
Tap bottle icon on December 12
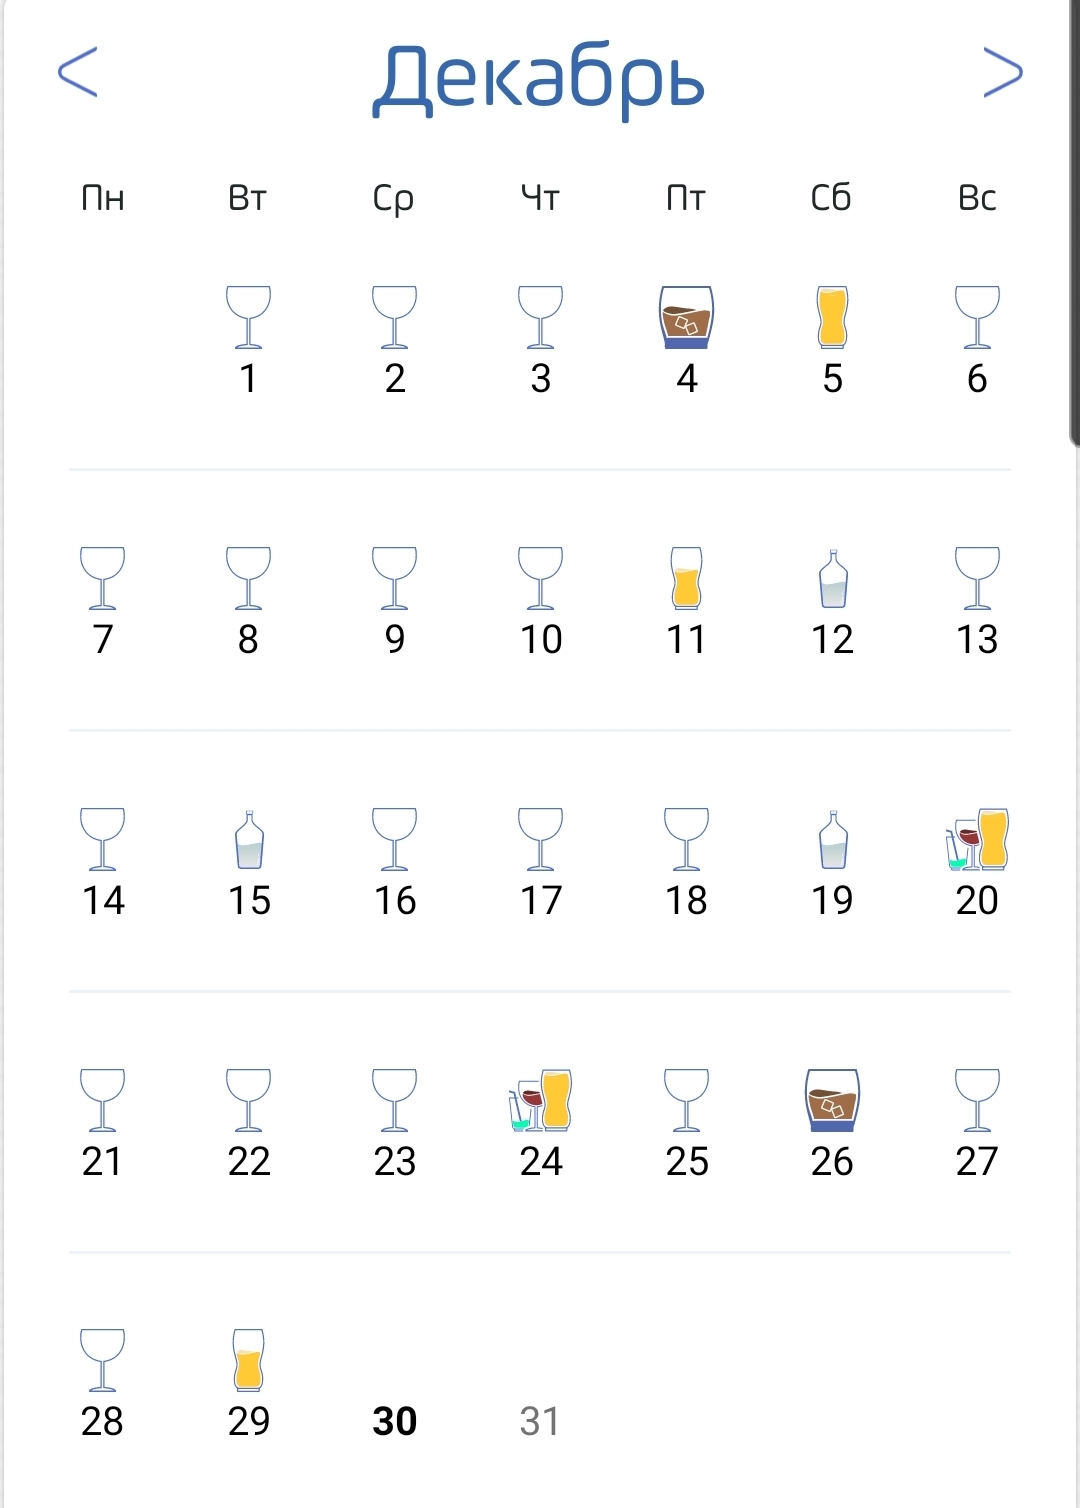(x=832, y=579)
